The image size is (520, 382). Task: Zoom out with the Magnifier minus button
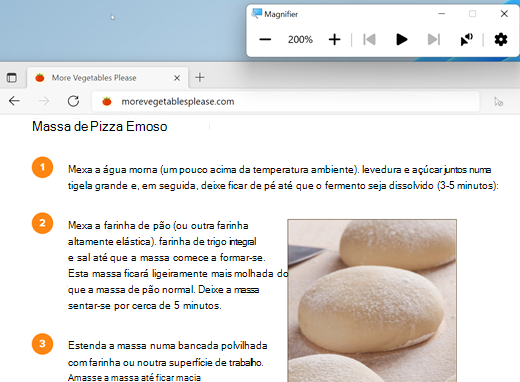pyautogui.click(x=265, y=40)
